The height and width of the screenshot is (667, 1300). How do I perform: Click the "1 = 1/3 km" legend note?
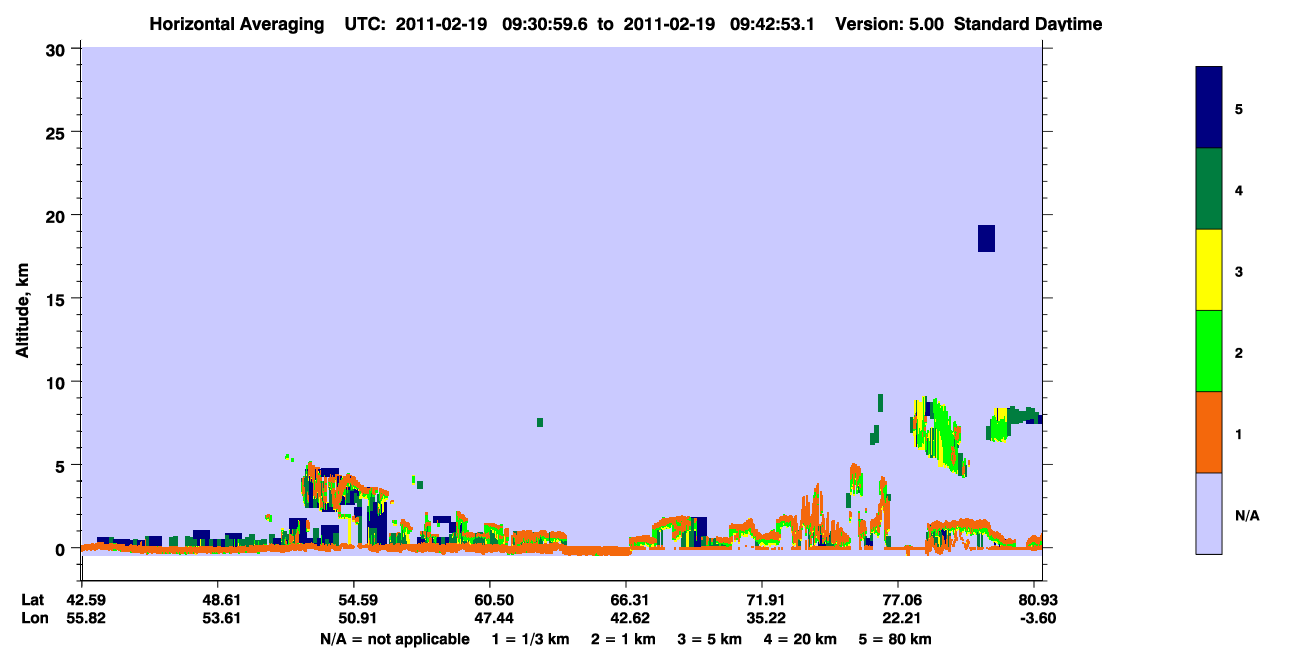[x=532, y=639]
